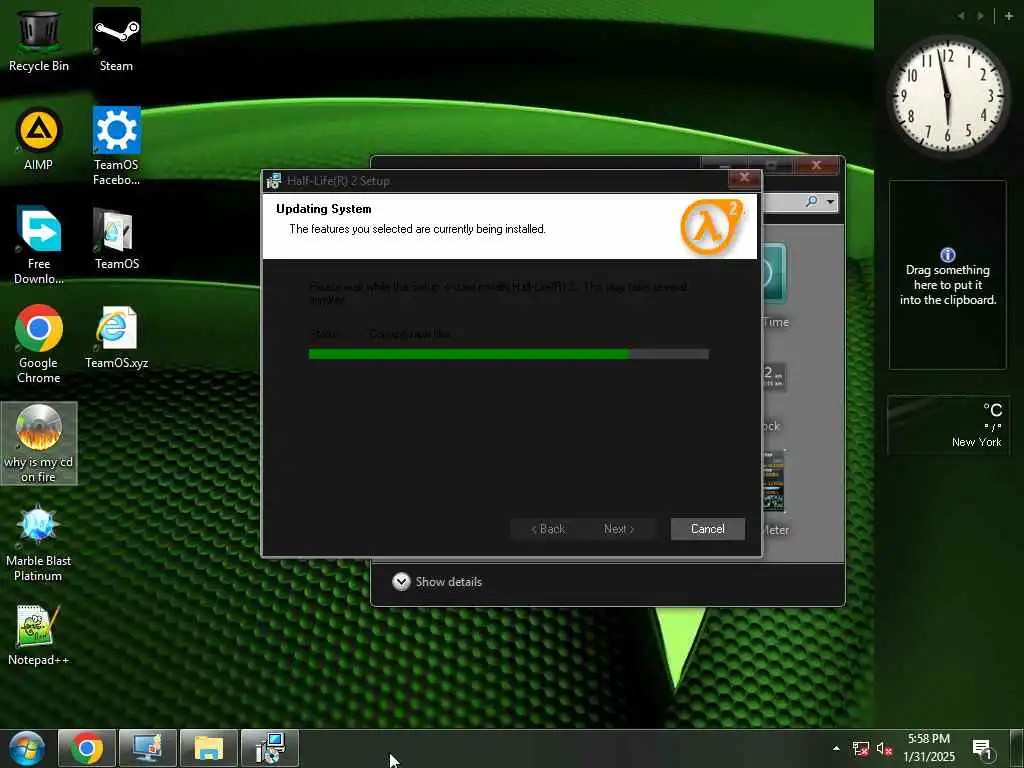Open the monitor app in the taskbar

148,748
